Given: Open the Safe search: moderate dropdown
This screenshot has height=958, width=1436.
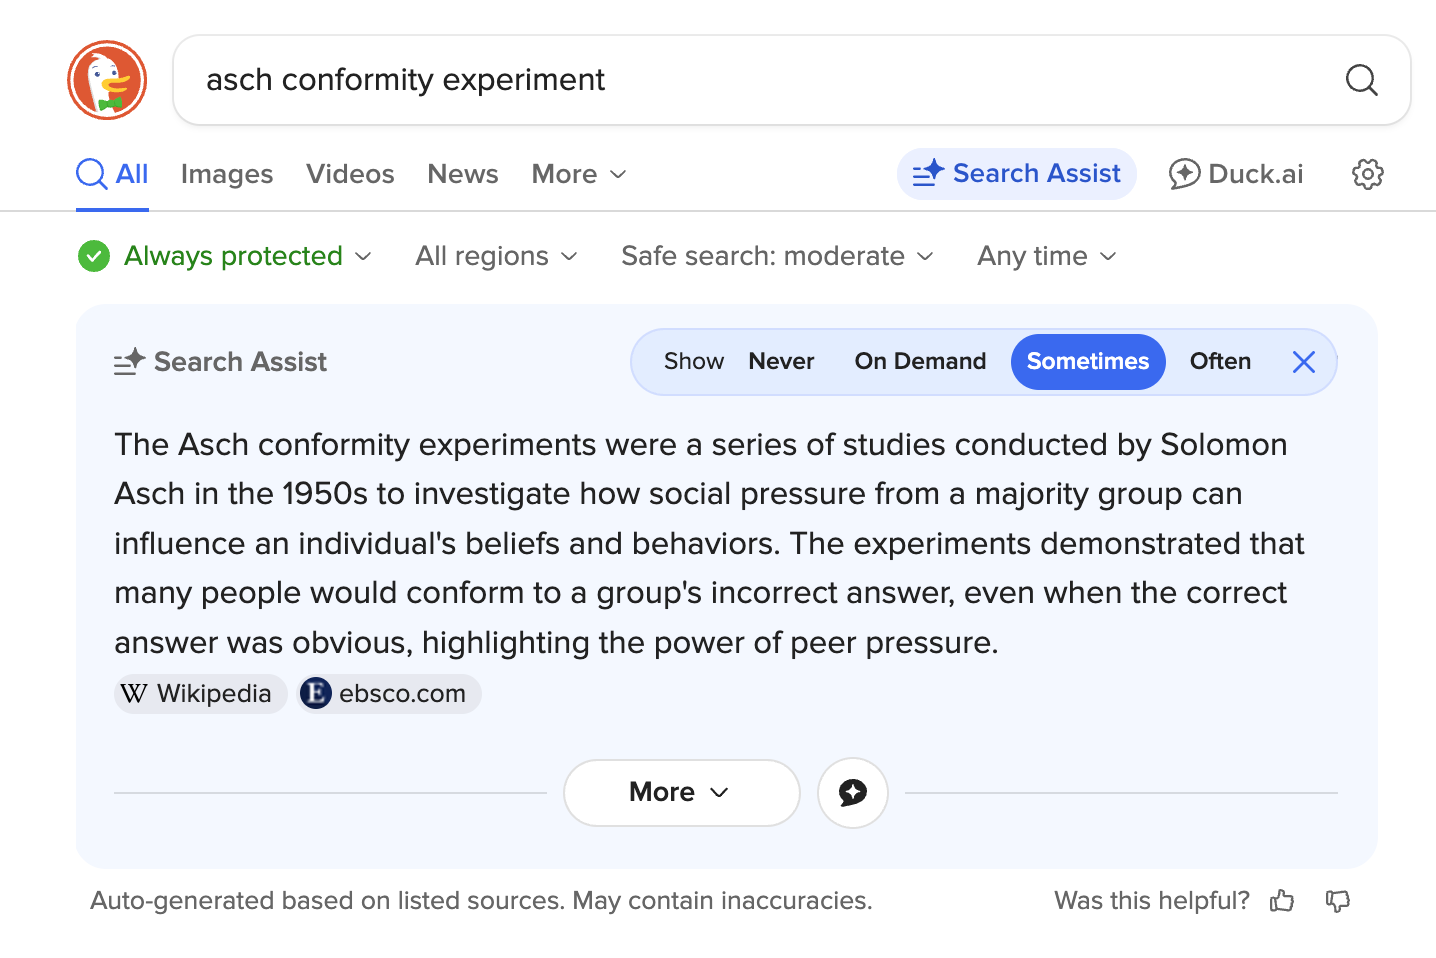Looking at the screenshot, I should click(777, 257).
